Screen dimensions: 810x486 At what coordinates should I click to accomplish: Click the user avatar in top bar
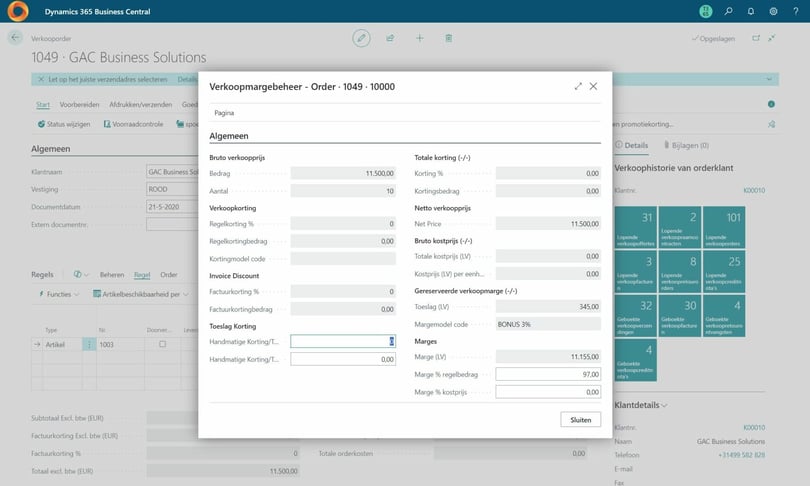[706, 11]
